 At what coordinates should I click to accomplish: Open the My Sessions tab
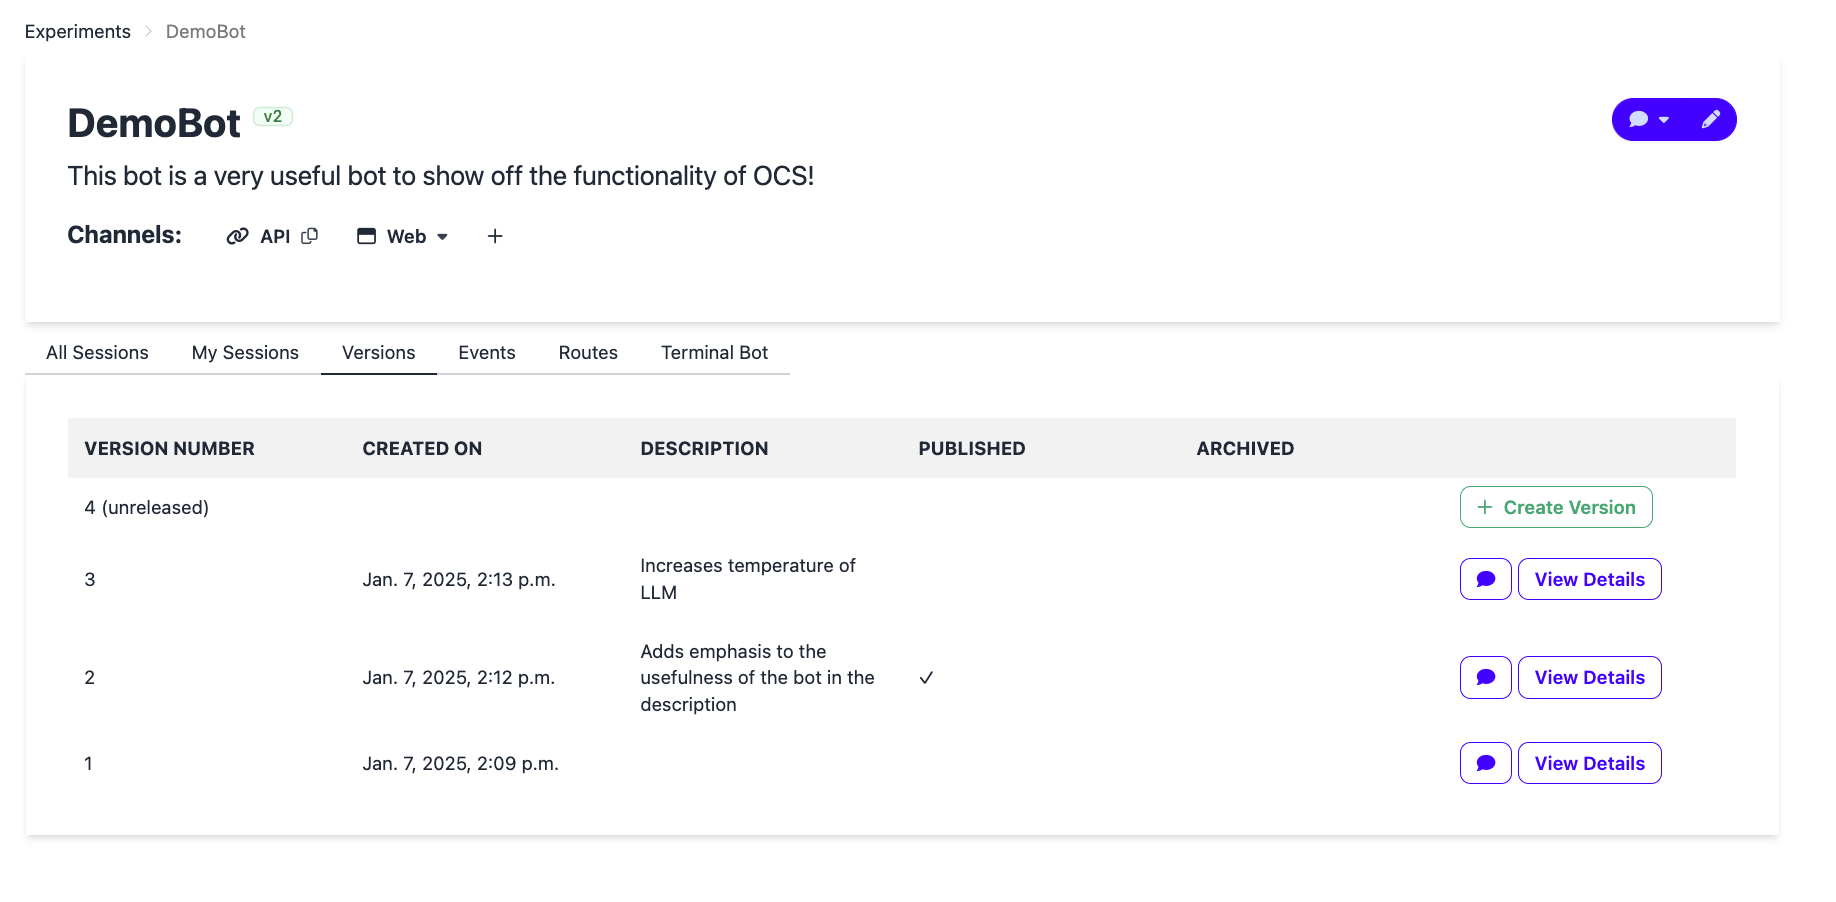[245, 352]
